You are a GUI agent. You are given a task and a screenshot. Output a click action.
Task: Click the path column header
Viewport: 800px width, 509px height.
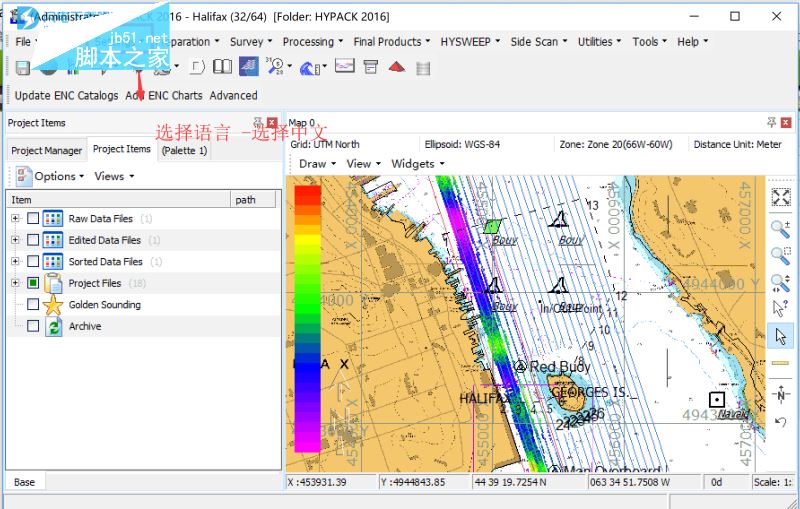[x=253, y=200]
